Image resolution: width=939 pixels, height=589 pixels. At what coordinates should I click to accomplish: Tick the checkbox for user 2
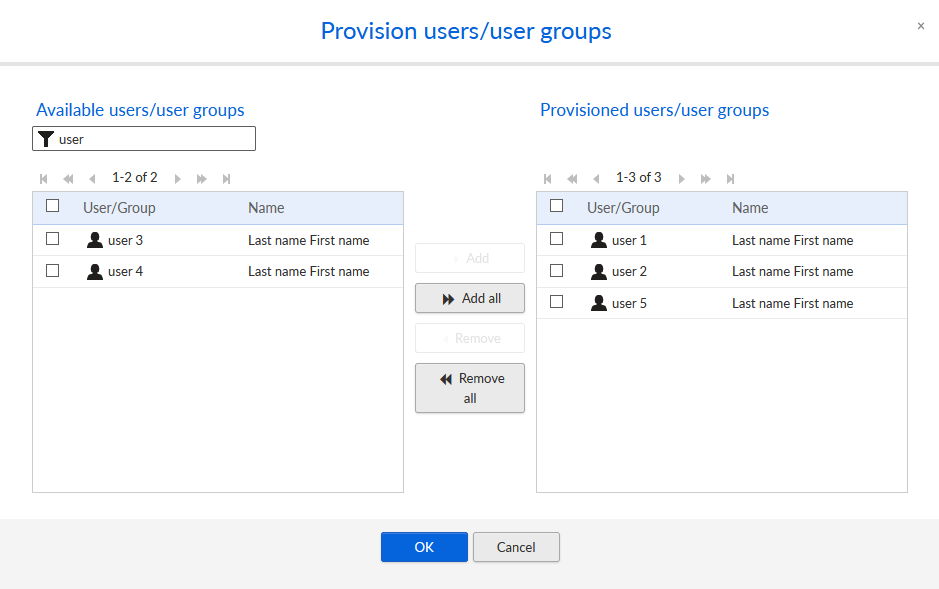coord(556,271)
